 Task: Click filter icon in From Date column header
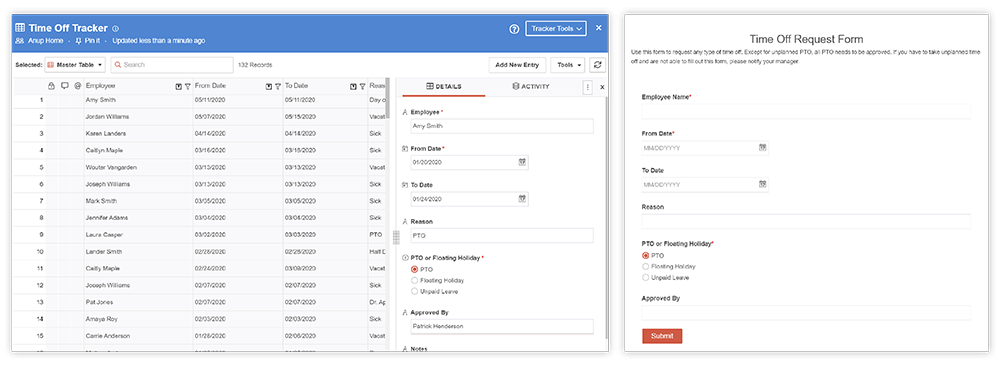pyautogui.click(x=277, y=86)
